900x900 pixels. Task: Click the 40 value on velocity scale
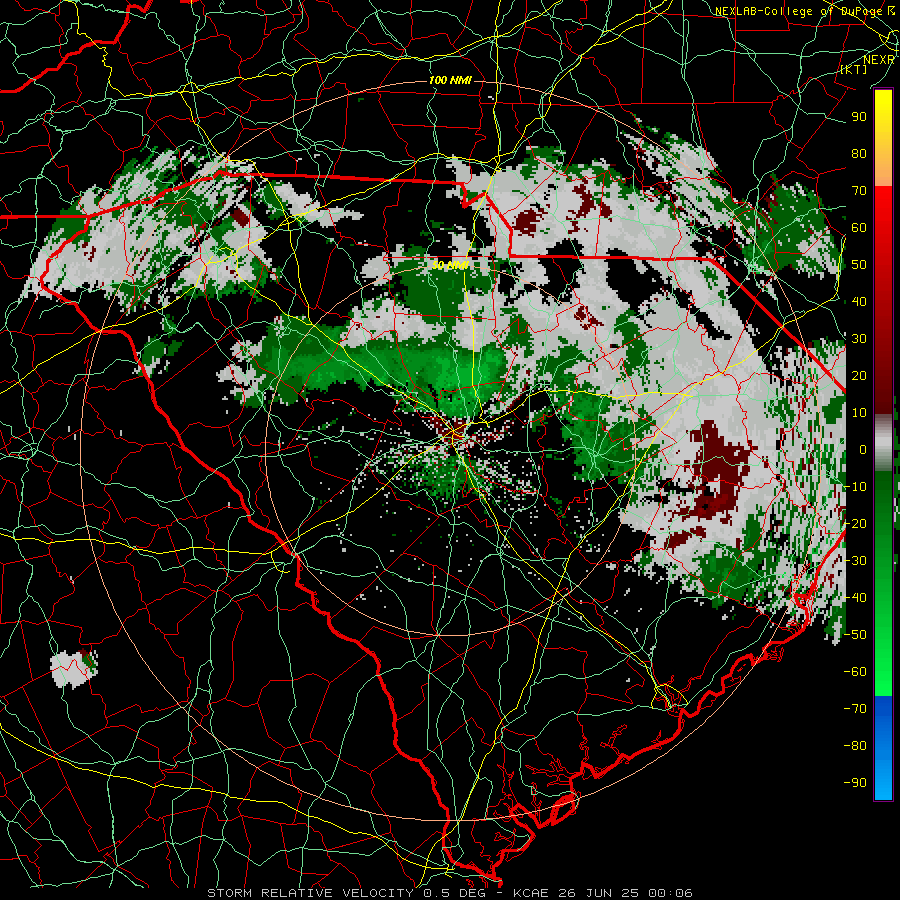click(x=859, y=302)
